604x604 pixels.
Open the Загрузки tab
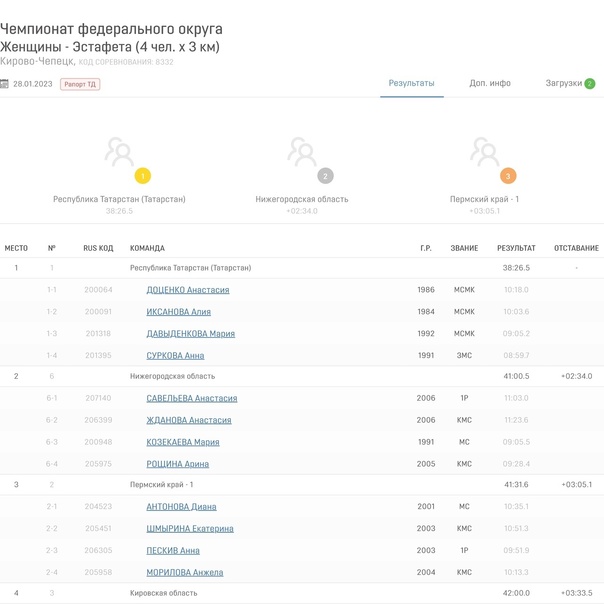563,83
